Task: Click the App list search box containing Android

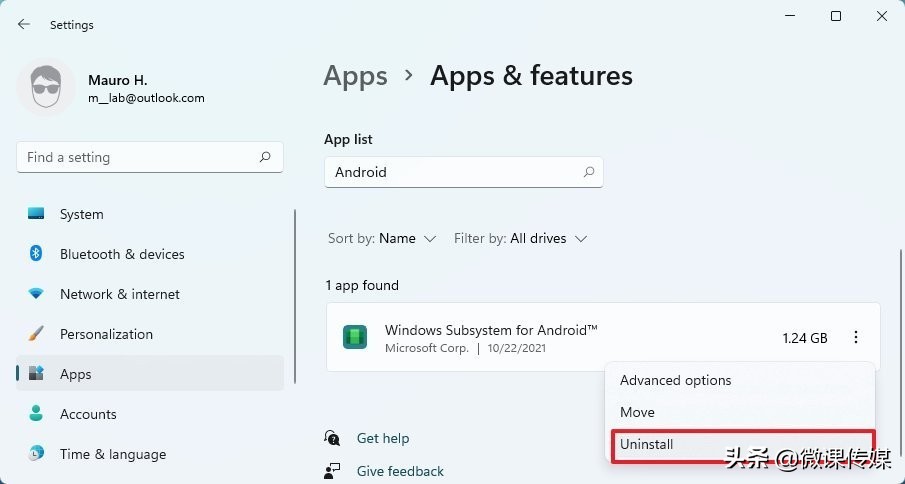Action: click(464, 172)
